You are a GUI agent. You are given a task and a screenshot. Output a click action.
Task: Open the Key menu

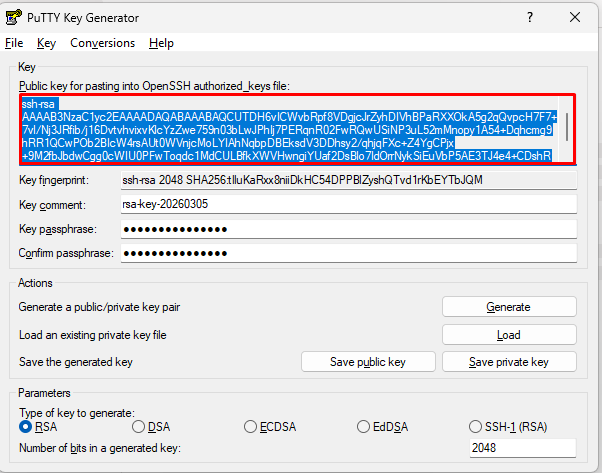[46, 43]
